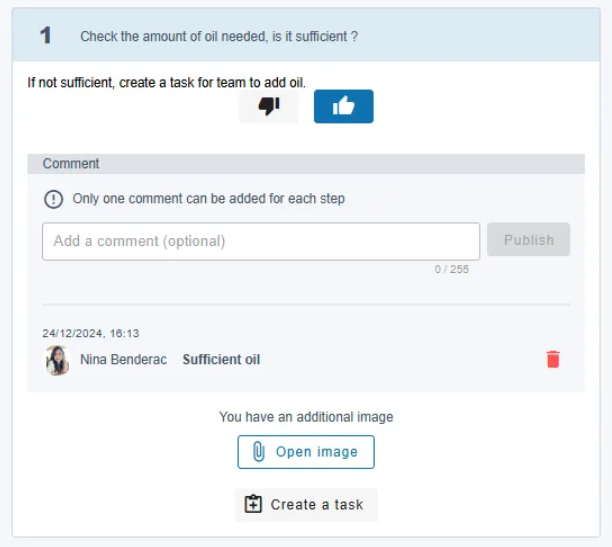Click the 'If not sufficient' instruction text
612x547 pixels.
167,83
